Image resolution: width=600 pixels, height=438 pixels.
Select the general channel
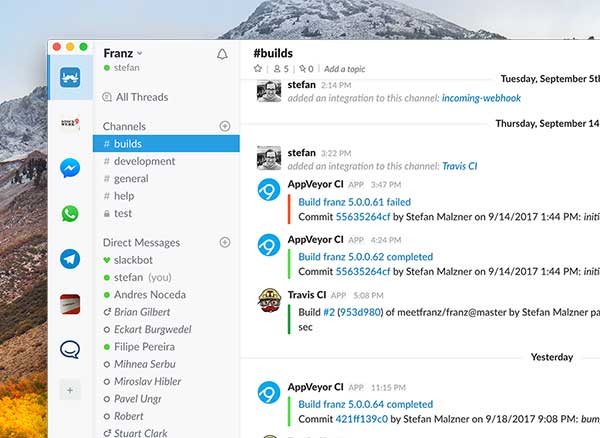pos(166,178)
